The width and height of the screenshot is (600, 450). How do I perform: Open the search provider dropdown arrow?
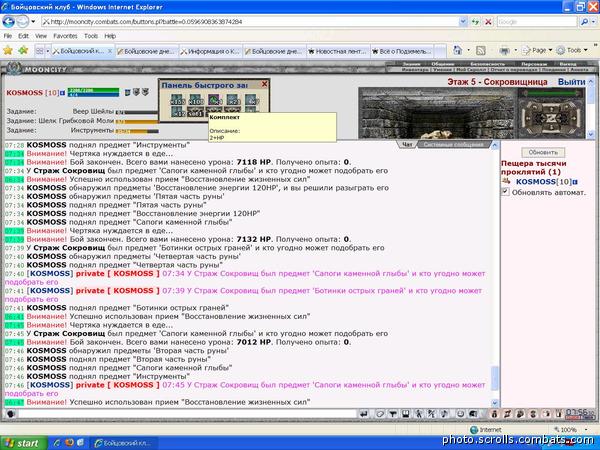pos(594,22)
